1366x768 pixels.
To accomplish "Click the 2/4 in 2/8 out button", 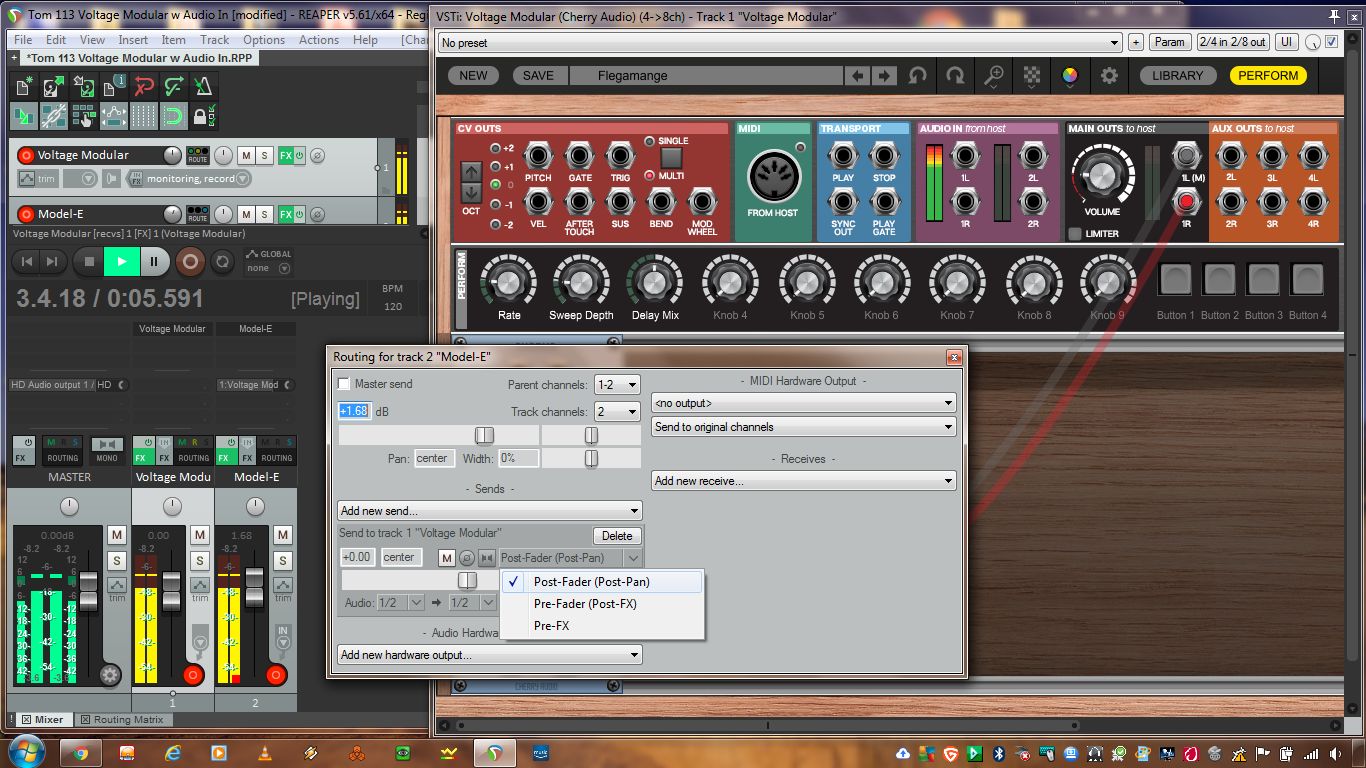I will click(x=1233, y=42).
